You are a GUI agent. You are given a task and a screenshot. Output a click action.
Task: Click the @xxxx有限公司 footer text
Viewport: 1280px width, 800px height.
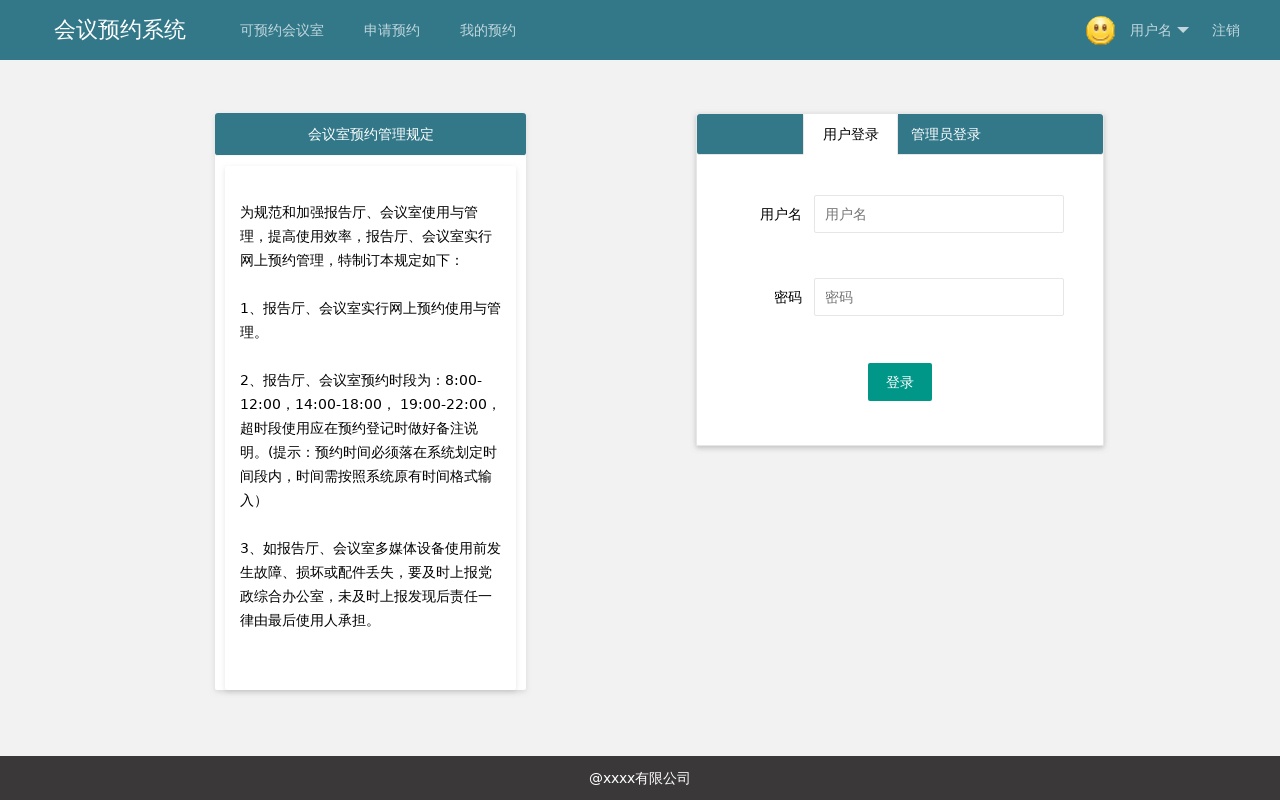pos(640,778)
